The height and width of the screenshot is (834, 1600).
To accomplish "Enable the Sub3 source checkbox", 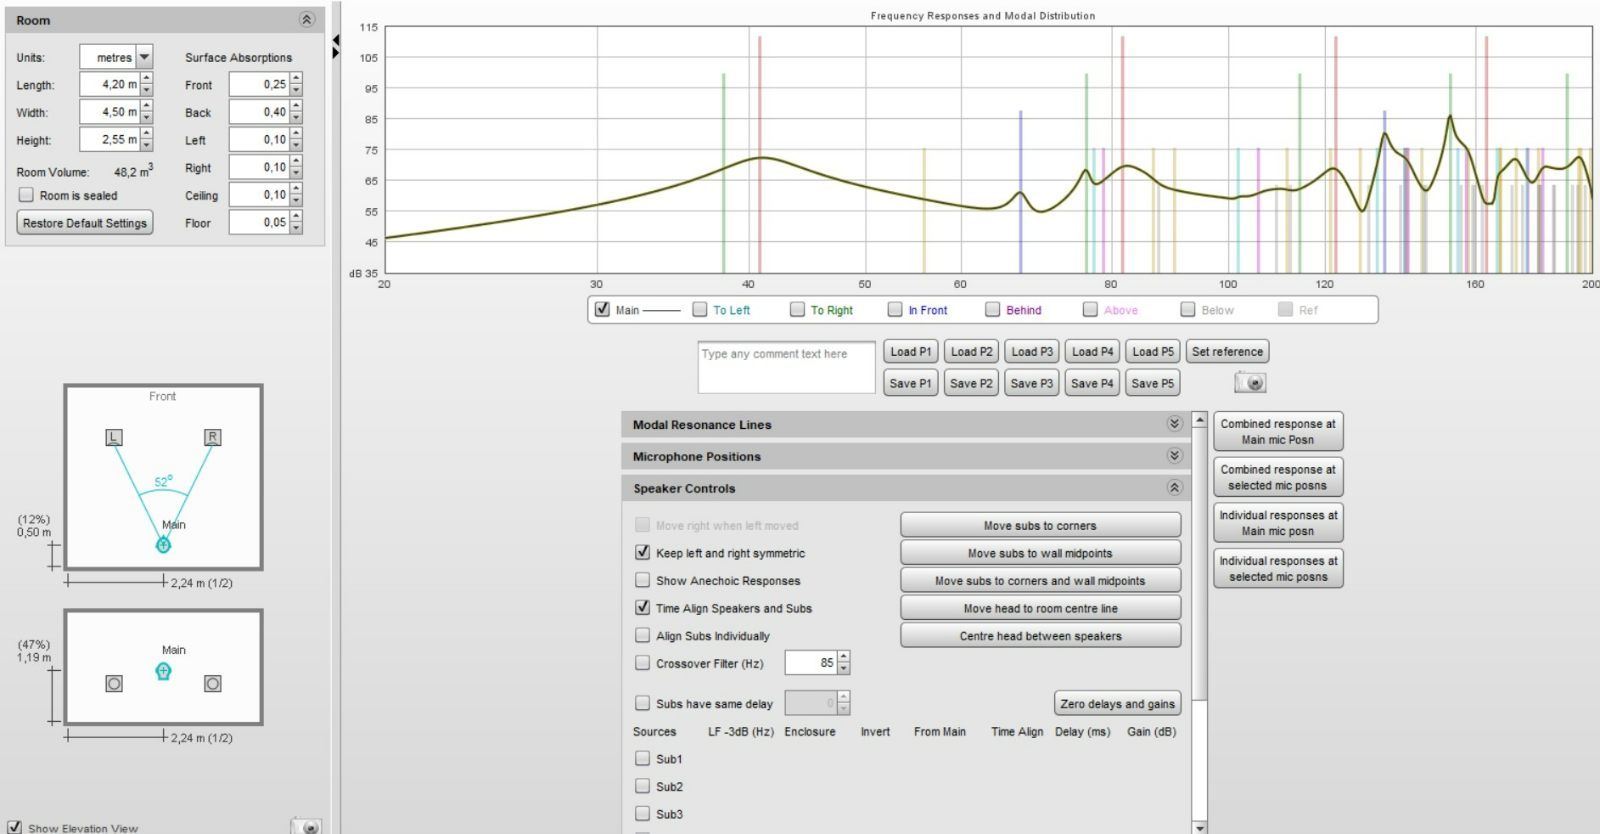I will (x=642, y=814).
